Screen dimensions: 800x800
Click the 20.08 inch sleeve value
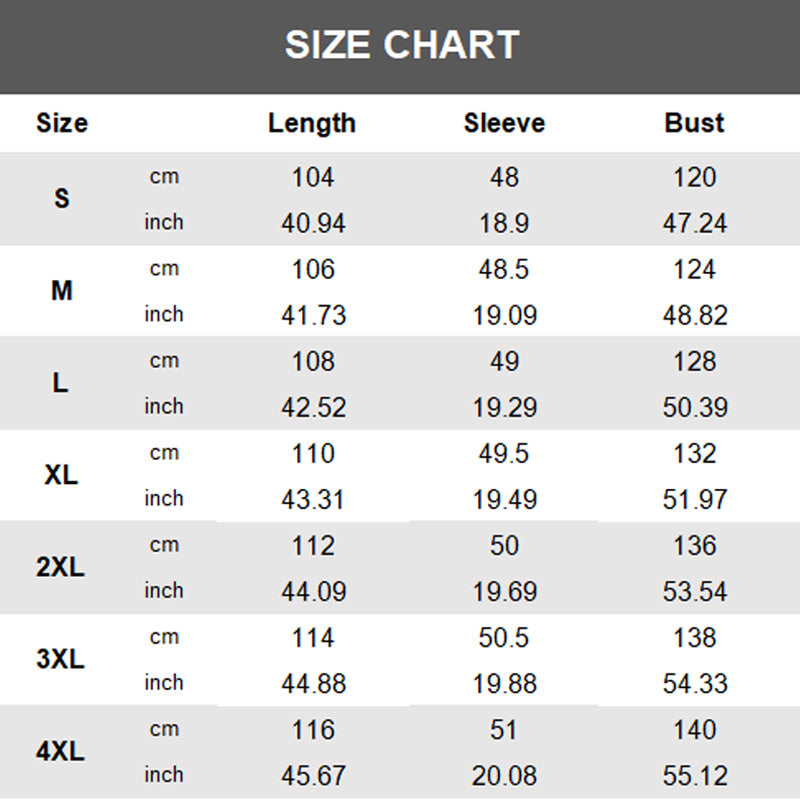tap(504, 775)
